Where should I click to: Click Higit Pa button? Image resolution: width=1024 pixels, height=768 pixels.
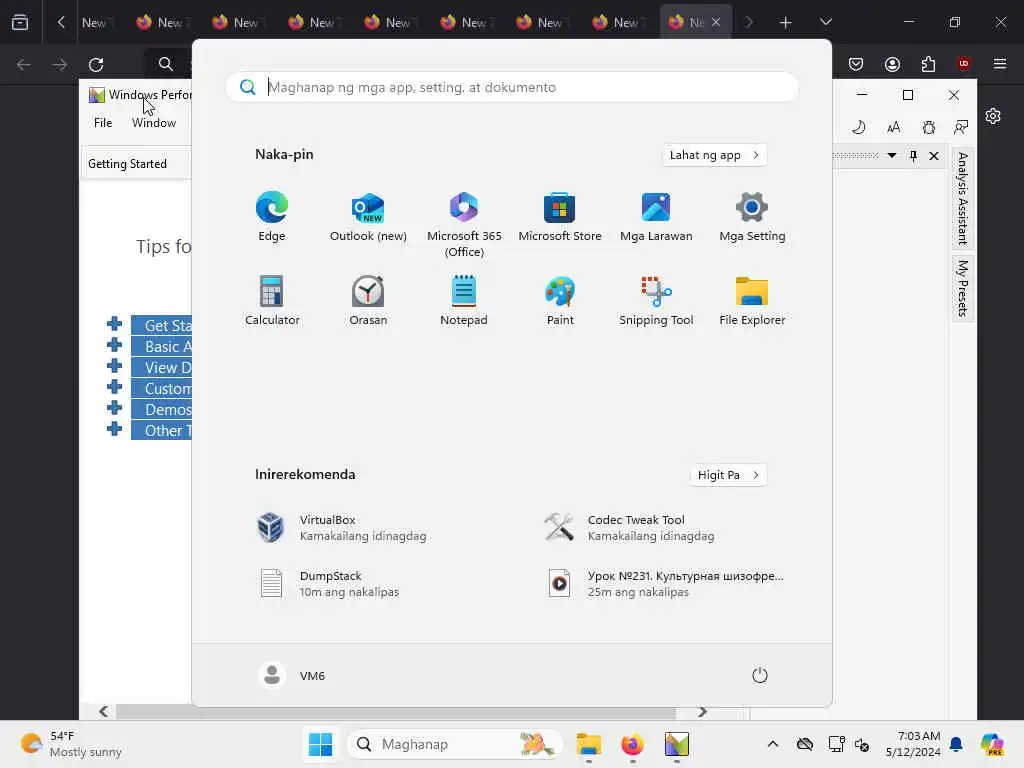(x=728, y=475)
